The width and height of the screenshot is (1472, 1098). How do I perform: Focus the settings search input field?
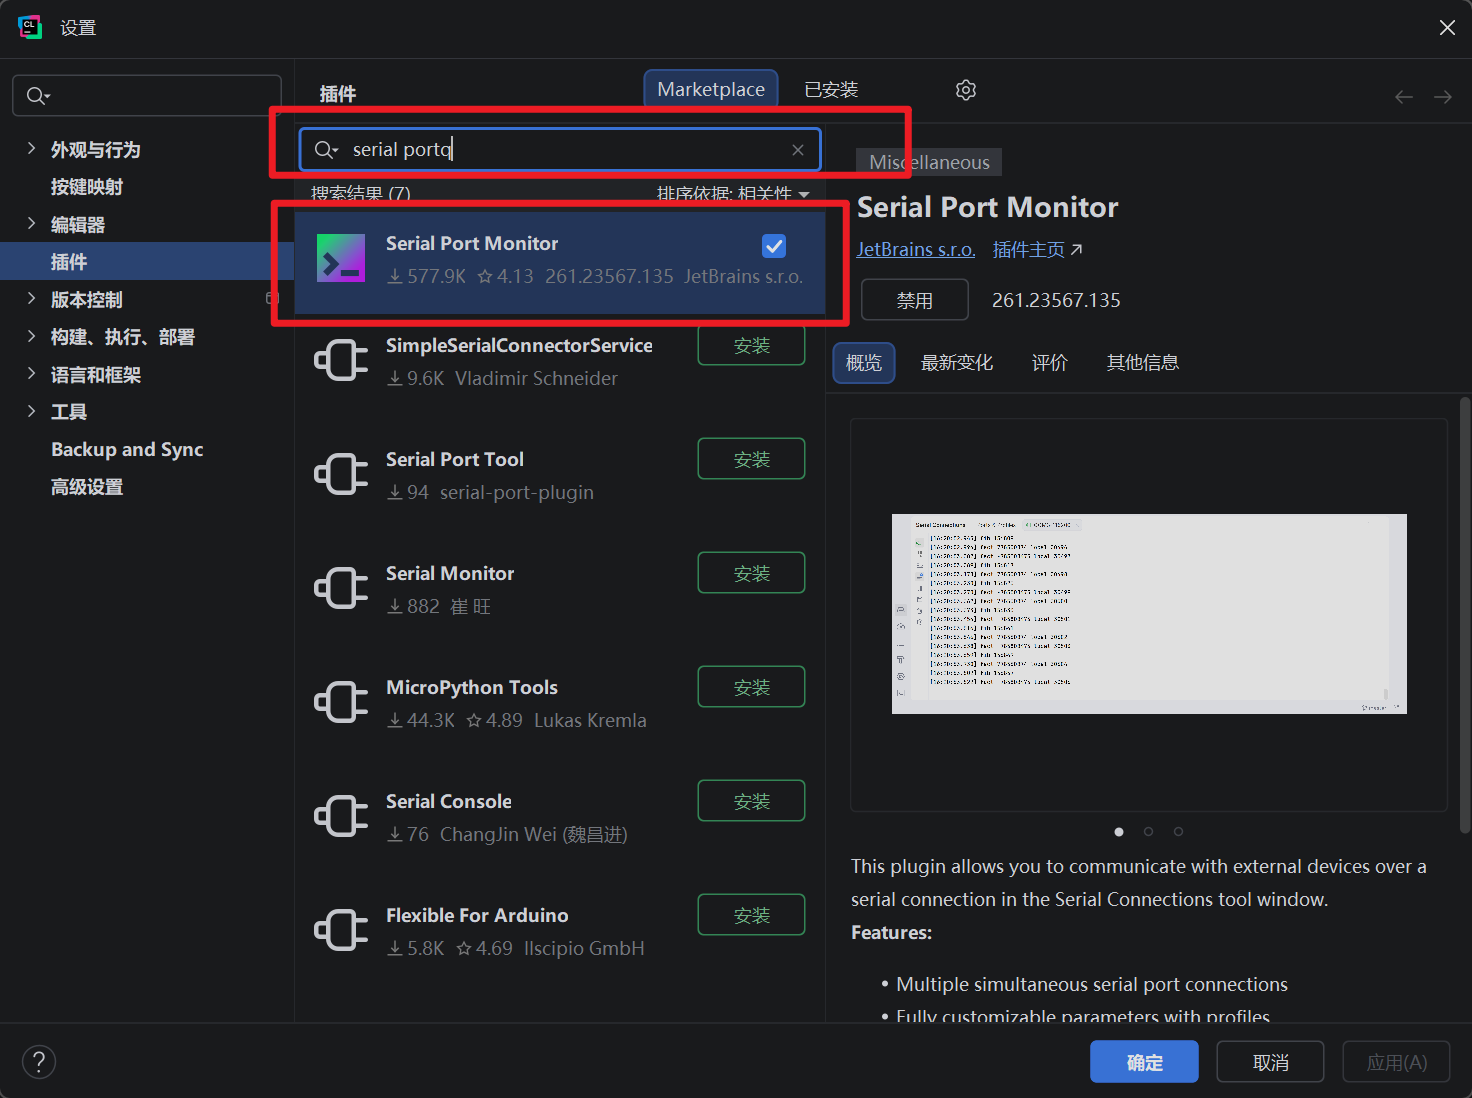click(147, 96)
